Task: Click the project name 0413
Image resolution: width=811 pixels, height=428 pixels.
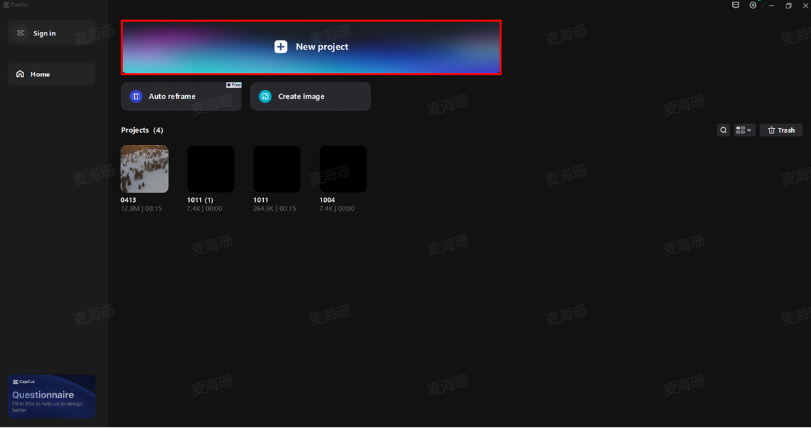Action: [x=128, y=200]
